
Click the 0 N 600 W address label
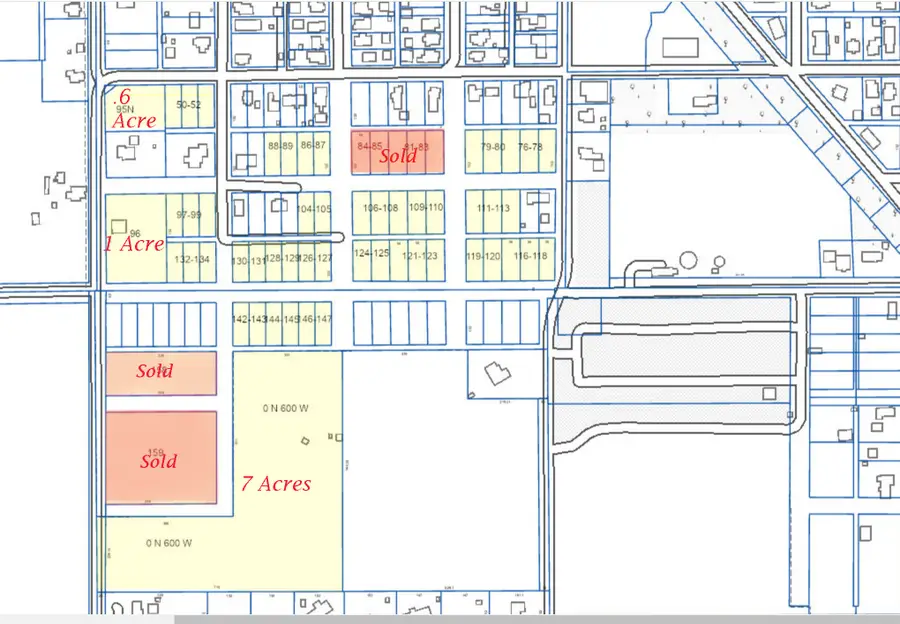coord(284,408)
